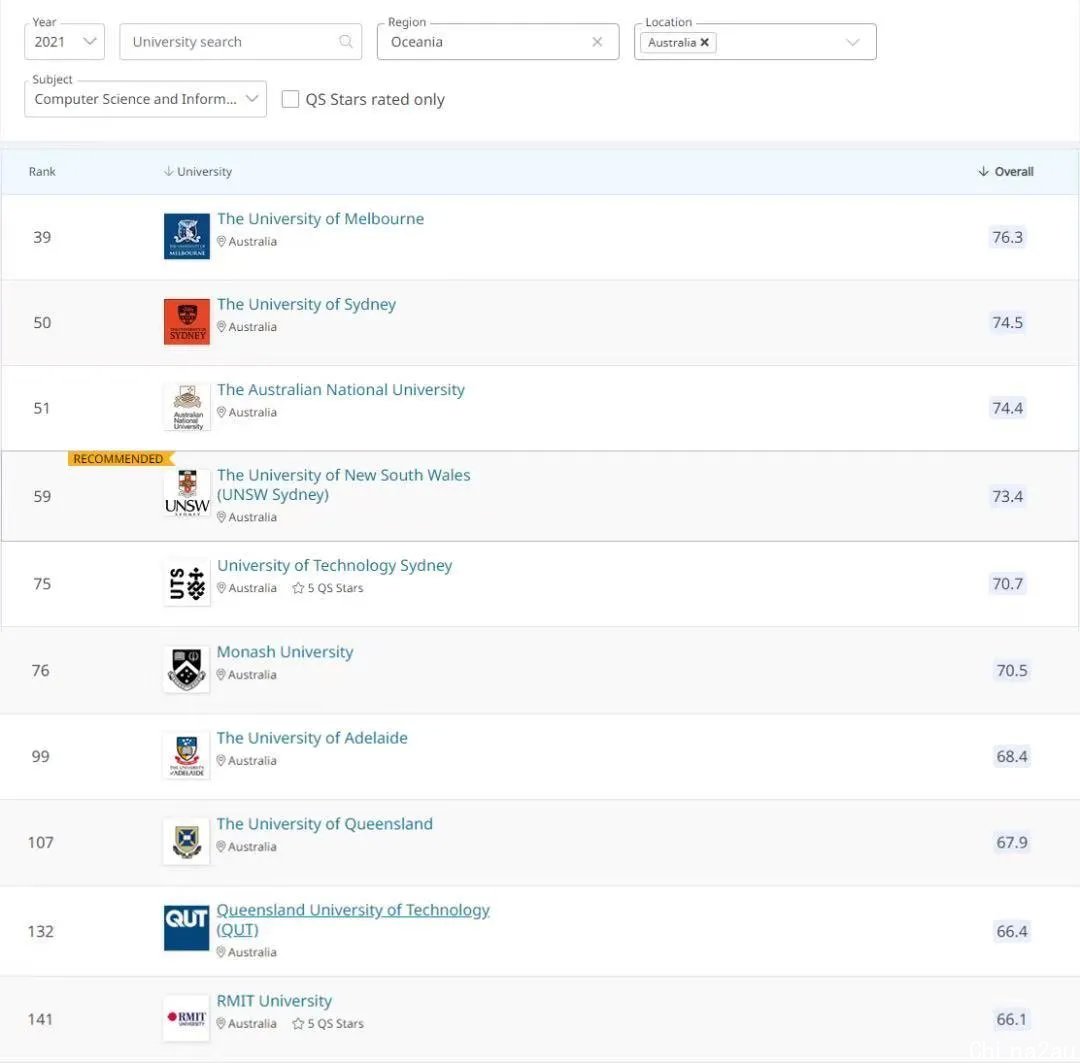Screen dimensions: 1080x1063
Task: Enable QS Stars rated only checkbox
Action: (291, 99)
